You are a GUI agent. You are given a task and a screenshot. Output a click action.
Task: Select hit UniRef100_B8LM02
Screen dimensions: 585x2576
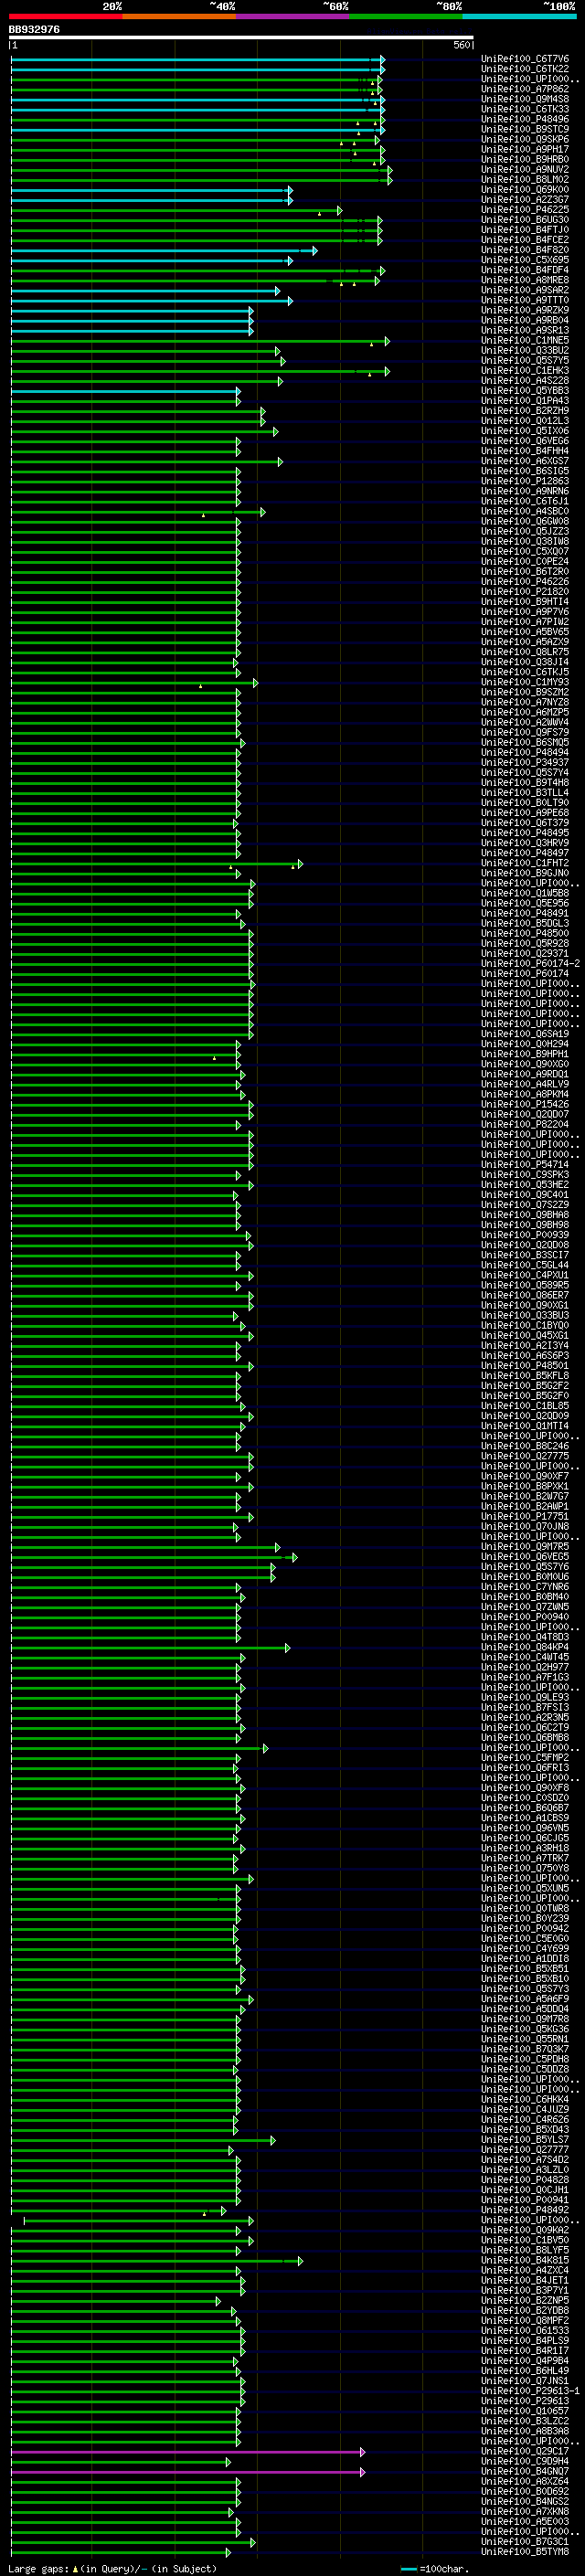point(525,180)
